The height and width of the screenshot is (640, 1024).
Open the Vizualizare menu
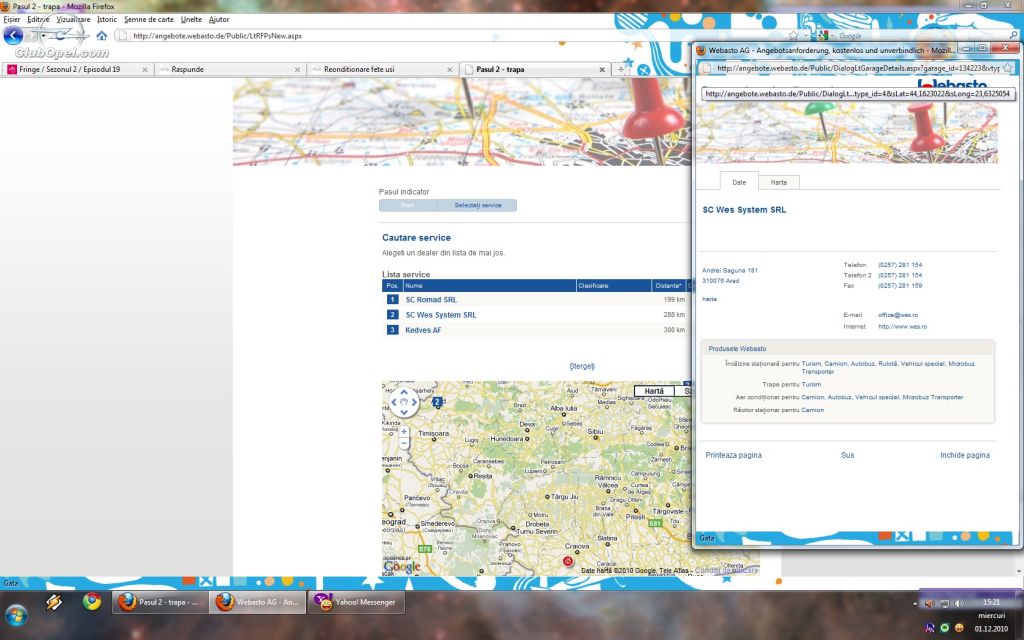click(73, 20)
